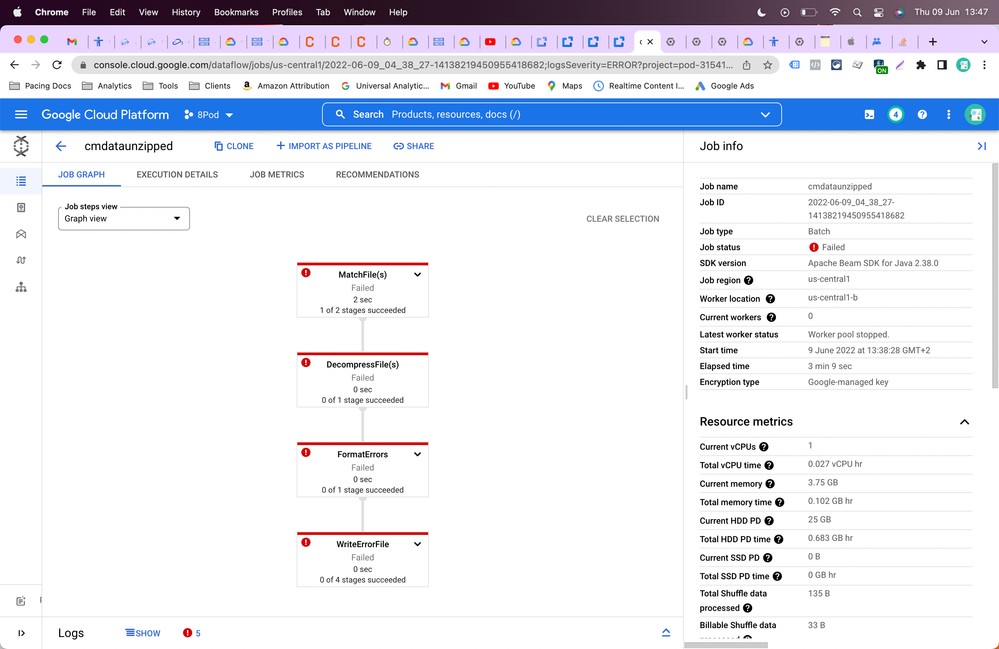The height and width of the screenshot is (649, 999).
Task: Click the Total HDD PD time help icon
Action: coord(779,539)
